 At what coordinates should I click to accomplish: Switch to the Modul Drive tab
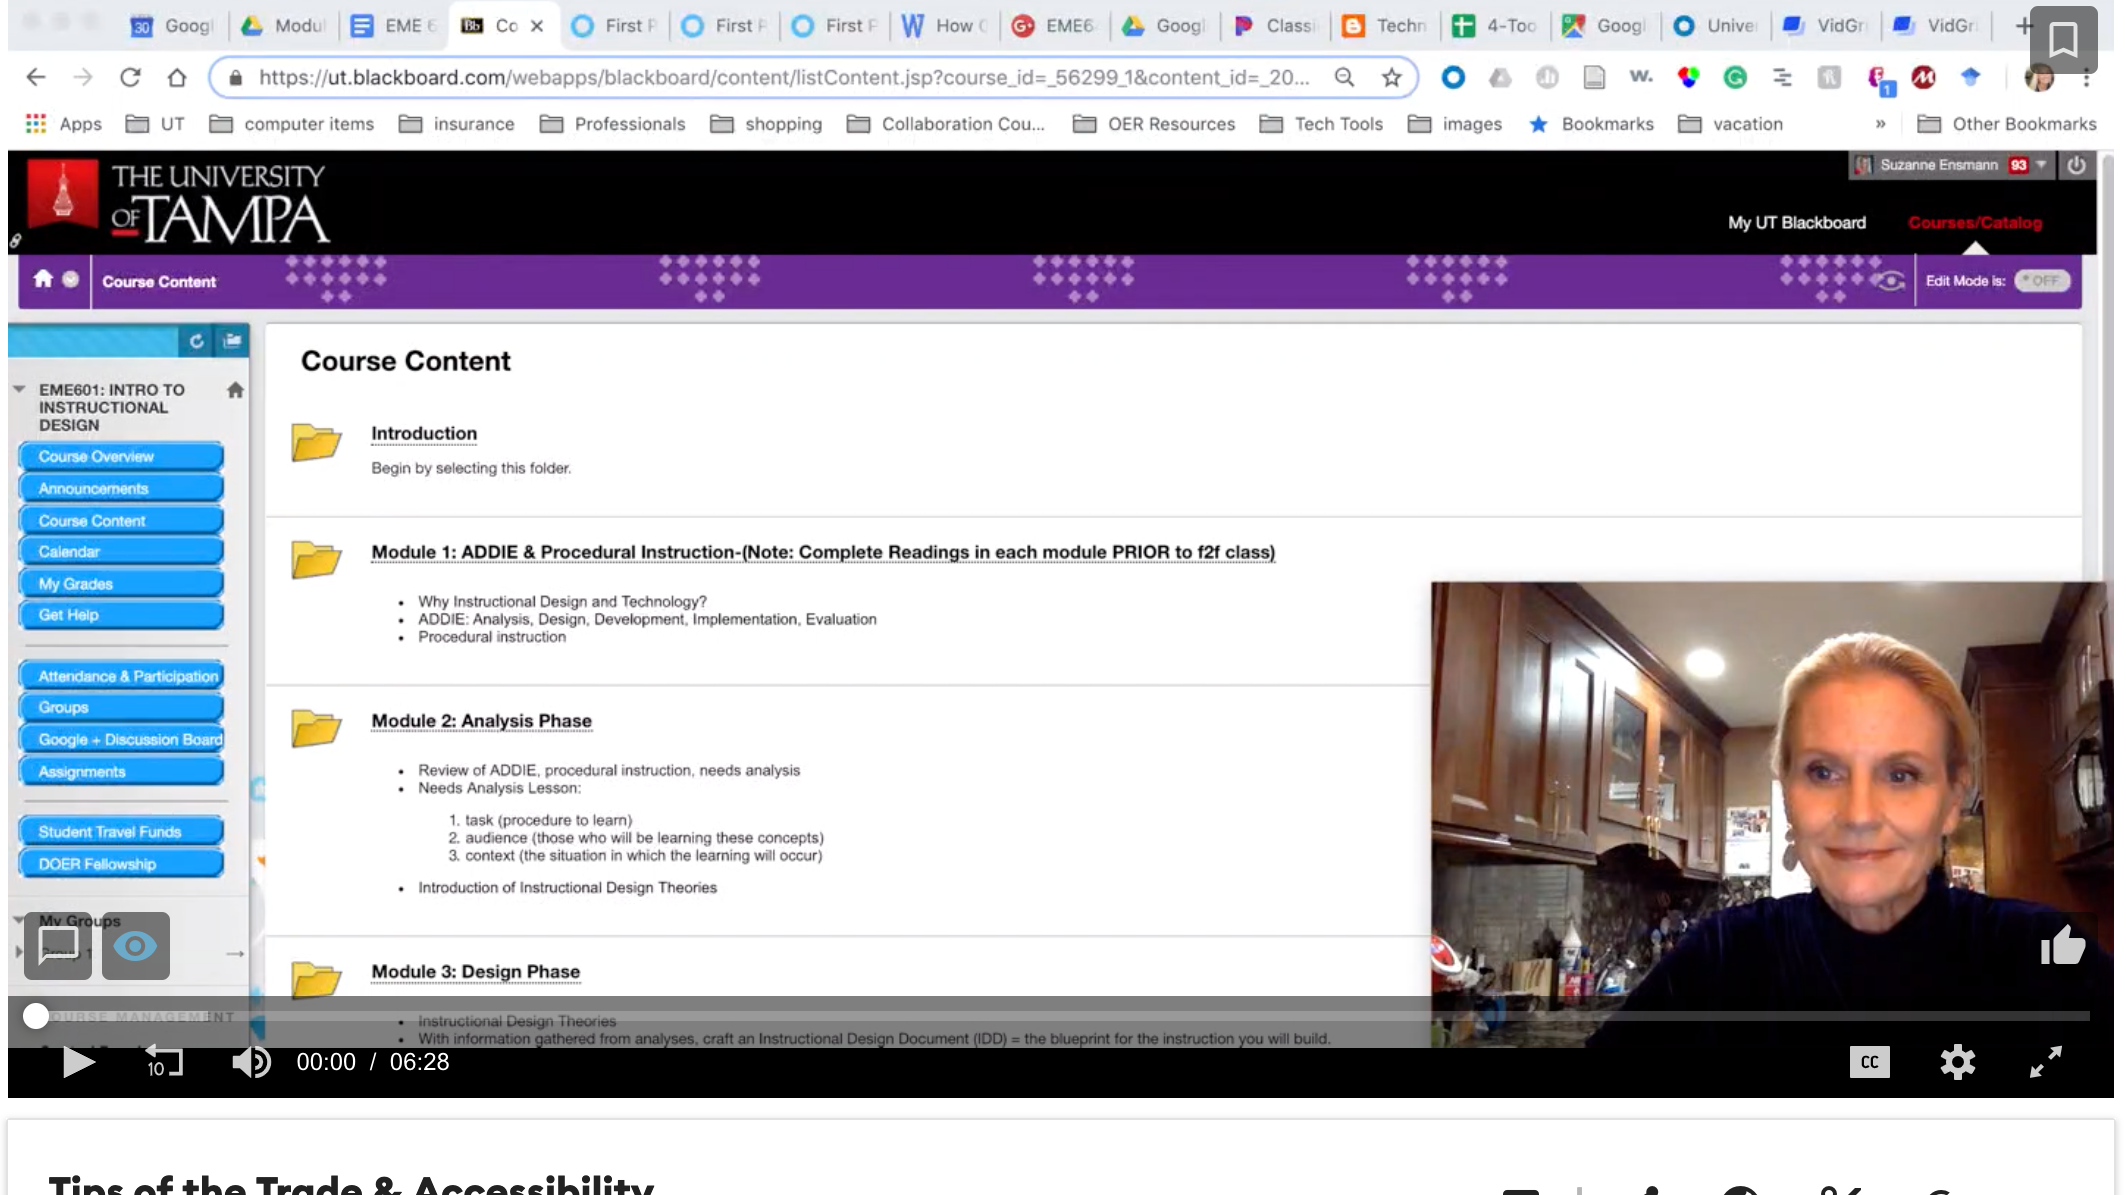pyautogui.click(x=284, y=26)
